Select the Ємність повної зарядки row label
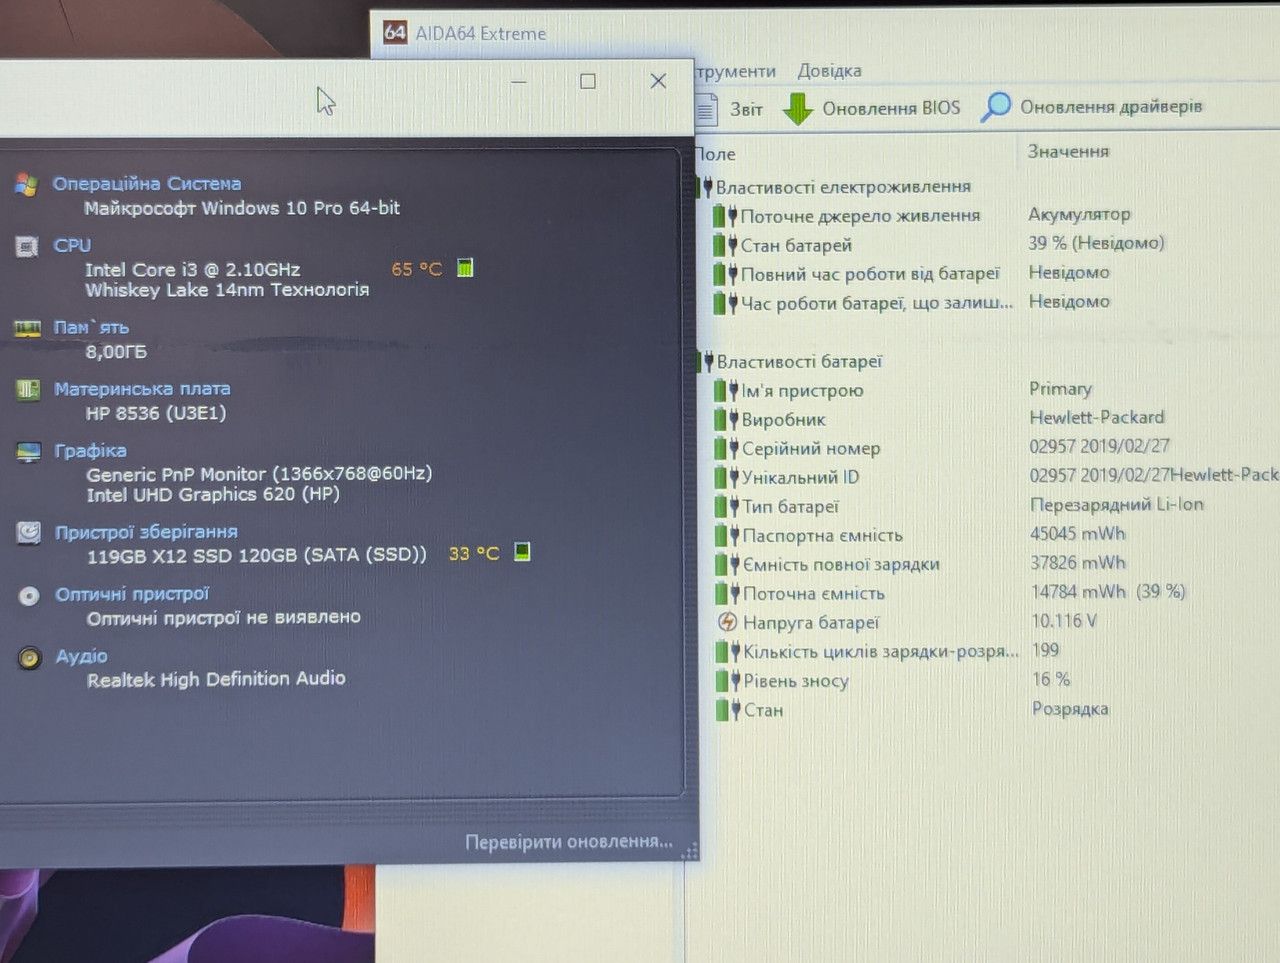Viewport: 1280px width, 963px height. click(841, 564)
